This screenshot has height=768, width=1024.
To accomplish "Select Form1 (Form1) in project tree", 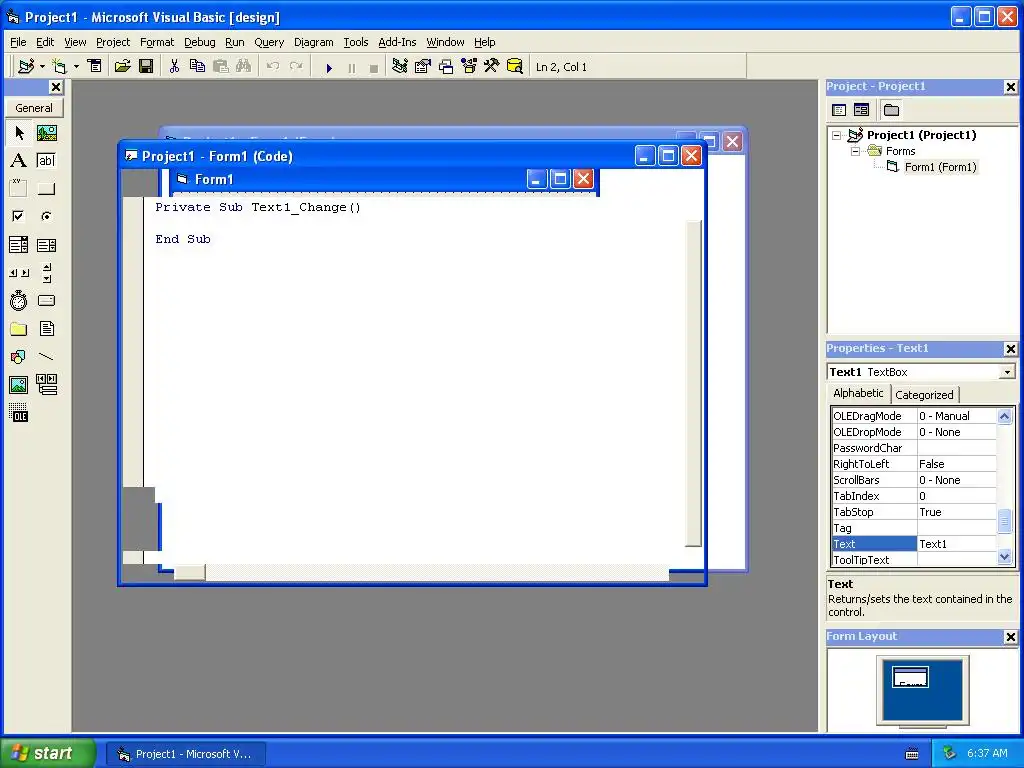I will tap(940, 167).
